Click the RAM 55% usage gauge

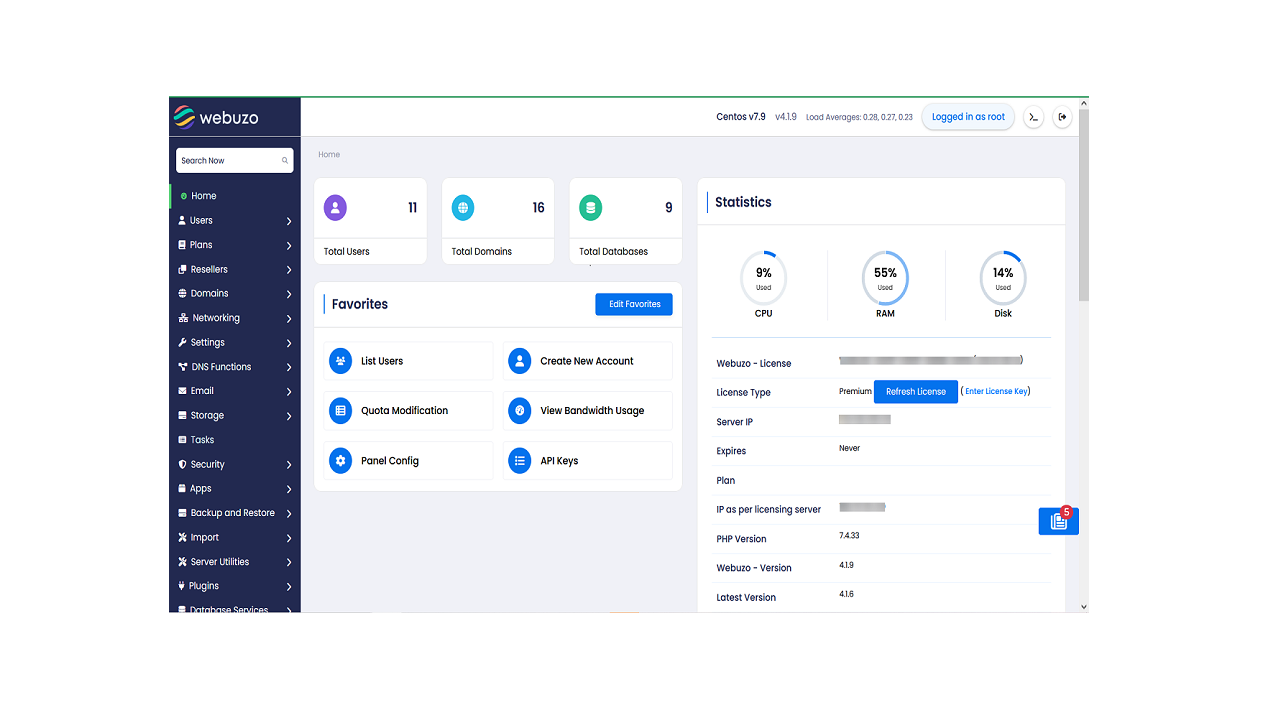[x=885, y=278]
